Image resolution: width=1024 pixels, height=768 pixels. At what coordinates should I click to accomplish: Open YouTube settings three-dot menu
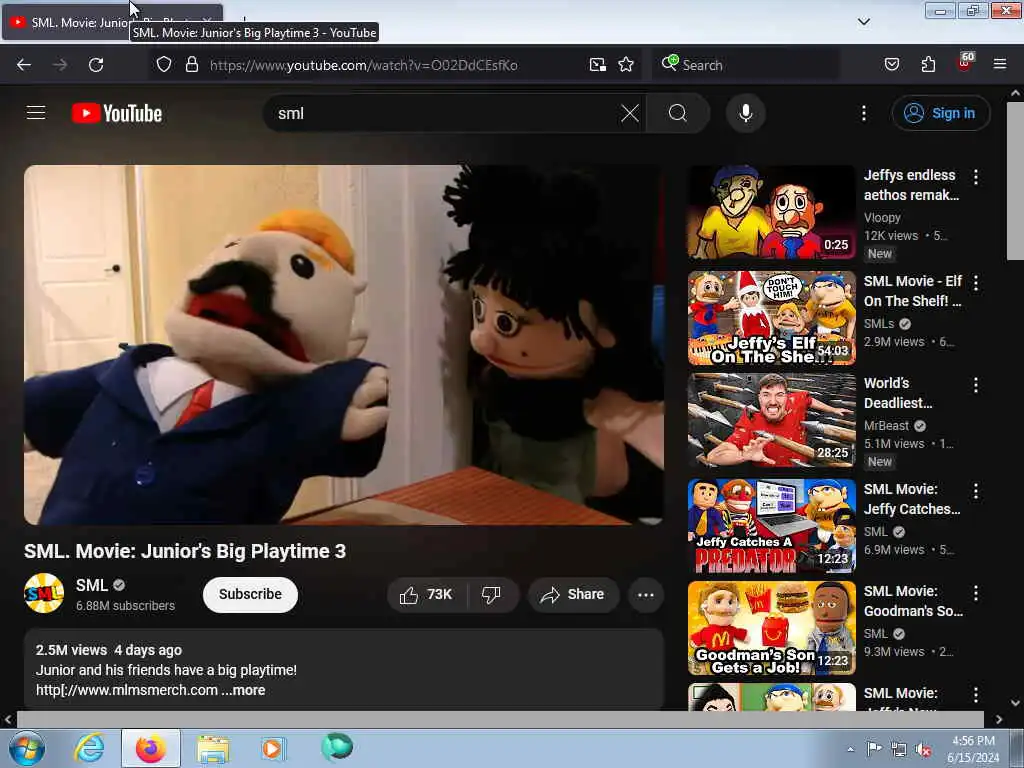(x=864, y=113)
